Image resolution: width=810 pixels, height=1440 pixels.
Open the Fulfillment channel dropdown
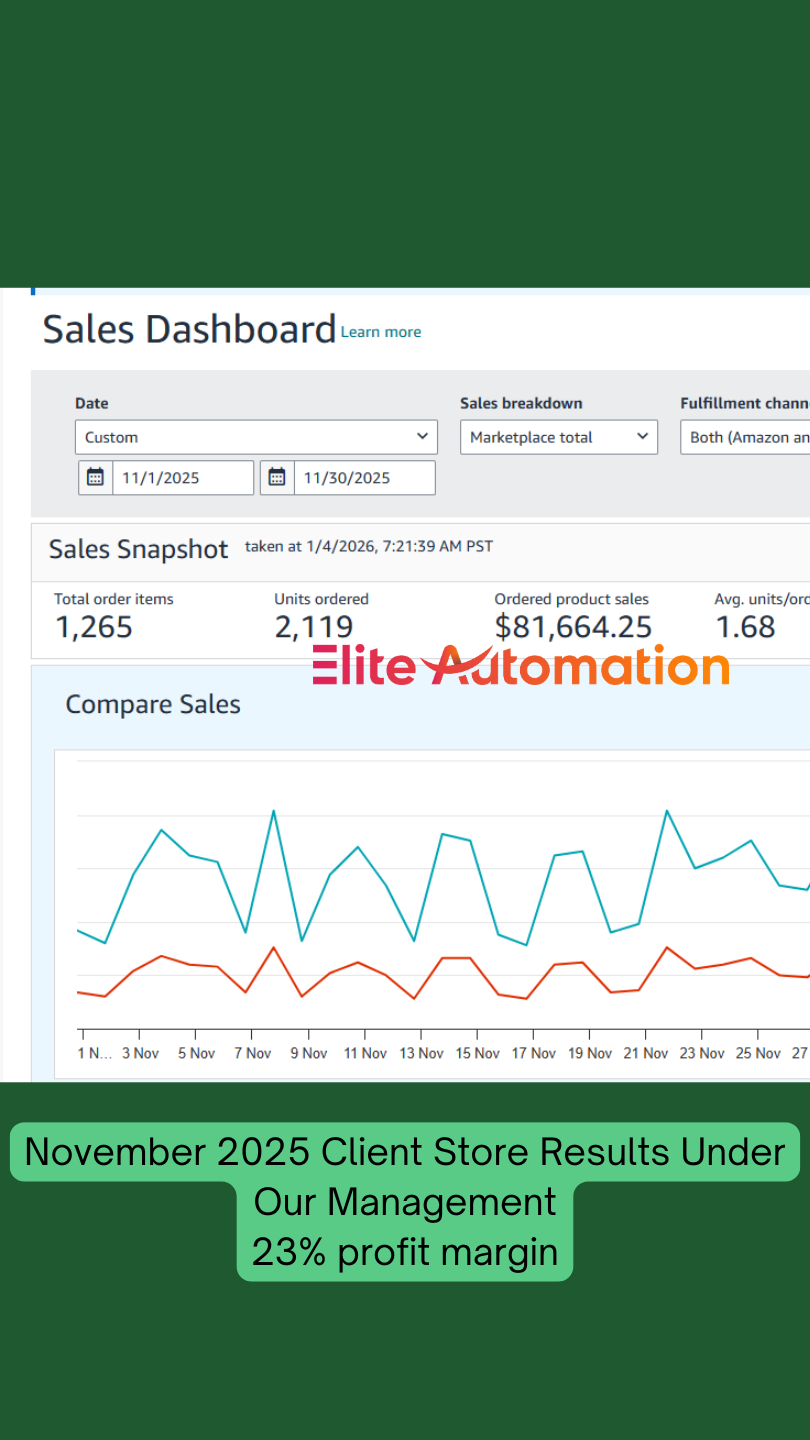(x=745, y=437)
